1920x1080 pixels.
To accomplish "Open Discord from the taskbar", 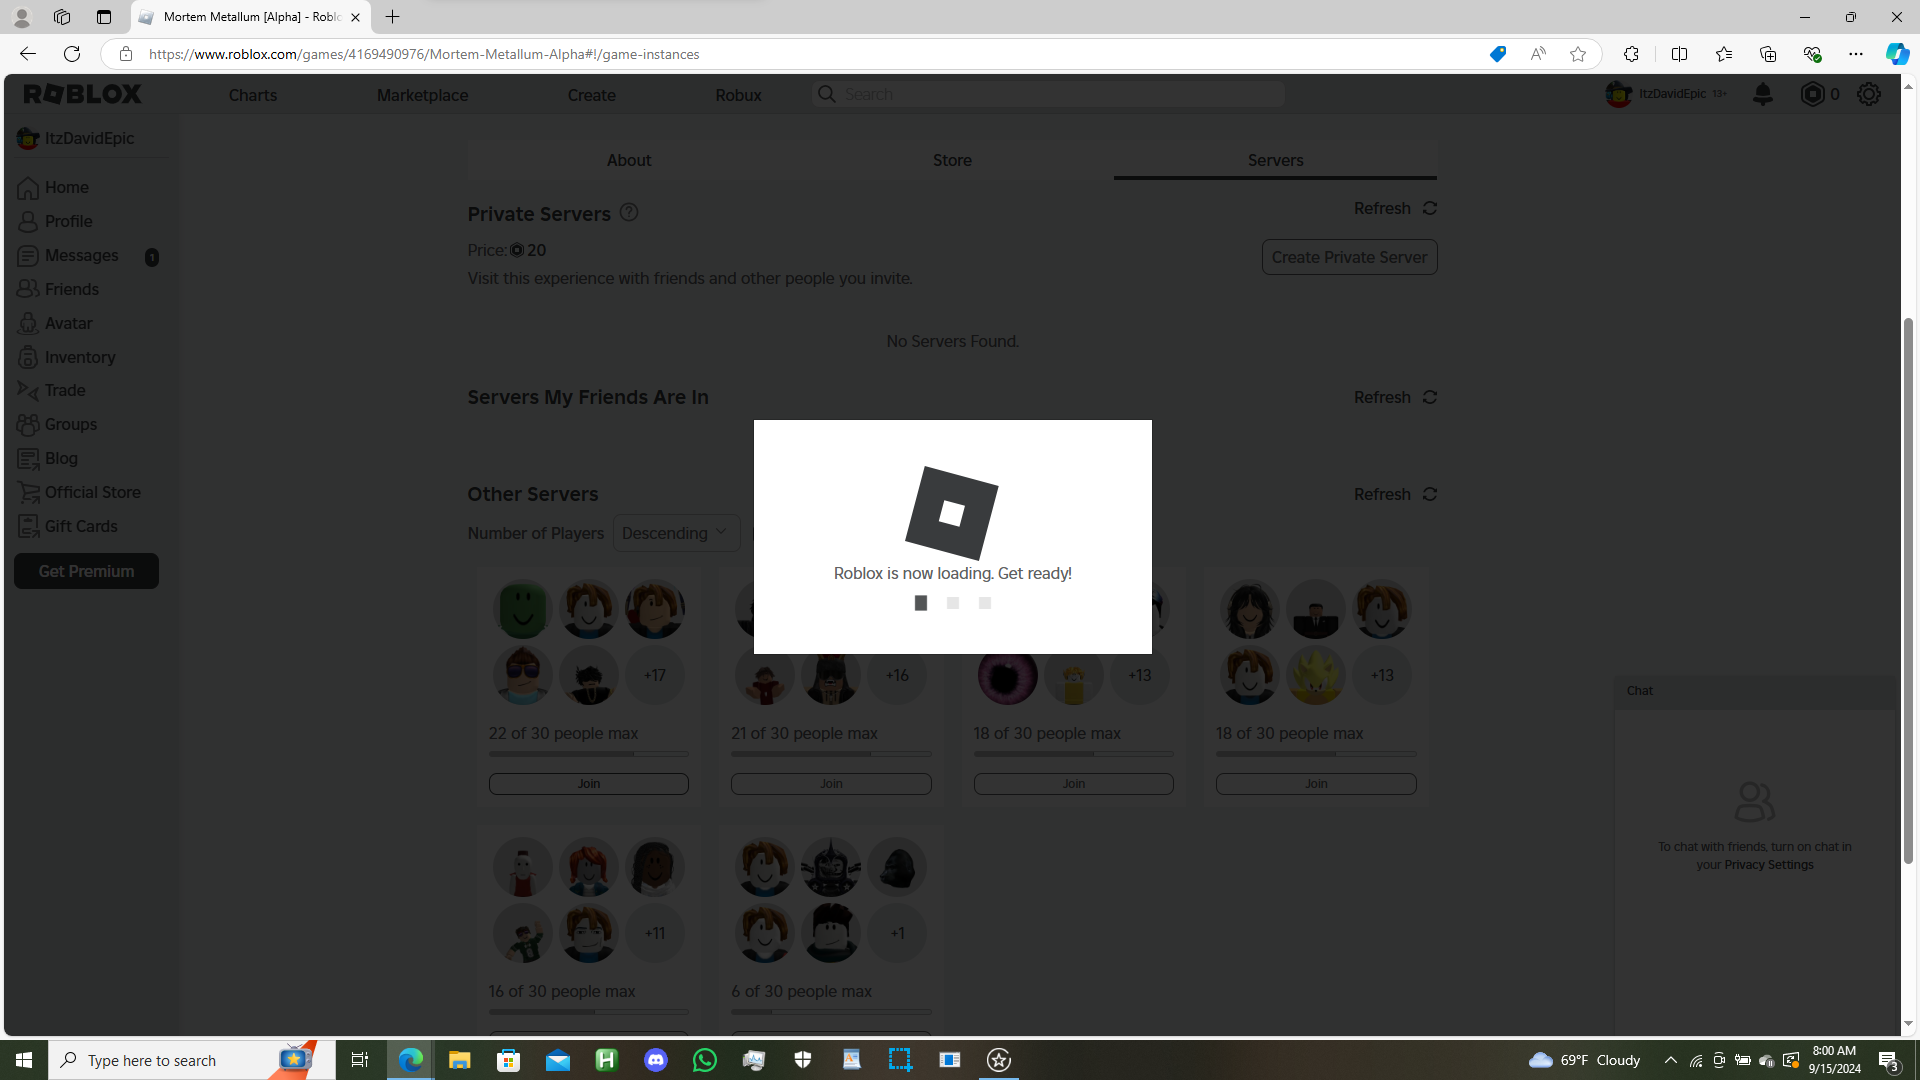I will [x=656, y=1060].
